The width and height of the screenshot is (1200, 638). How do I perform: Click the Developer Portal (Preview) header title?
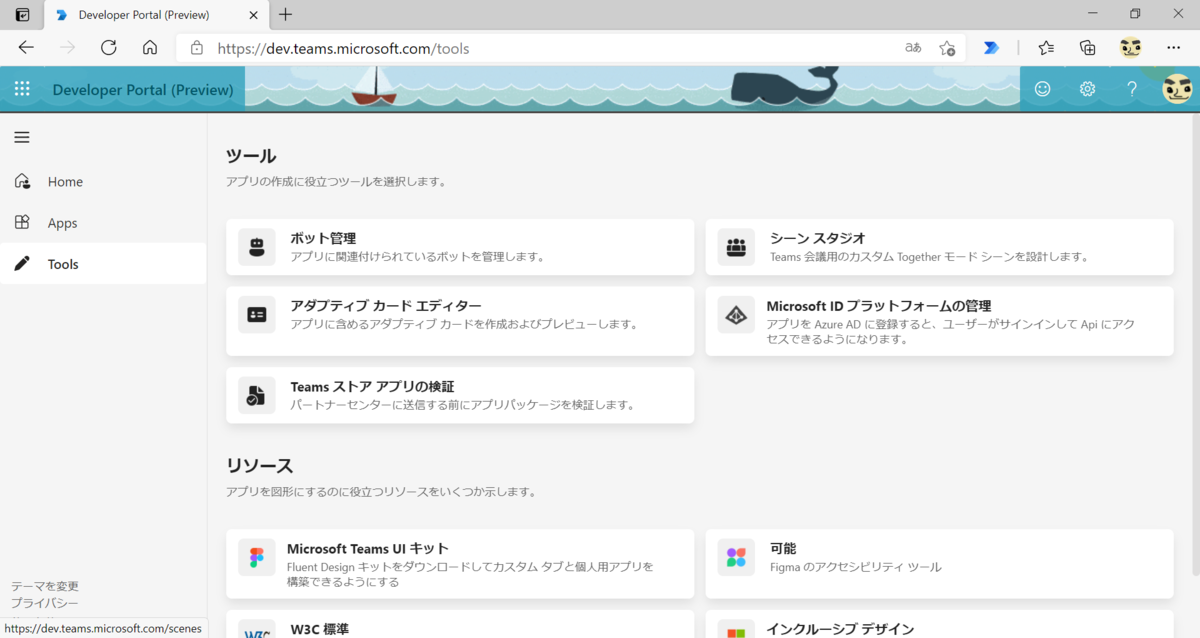pos(143,89)
